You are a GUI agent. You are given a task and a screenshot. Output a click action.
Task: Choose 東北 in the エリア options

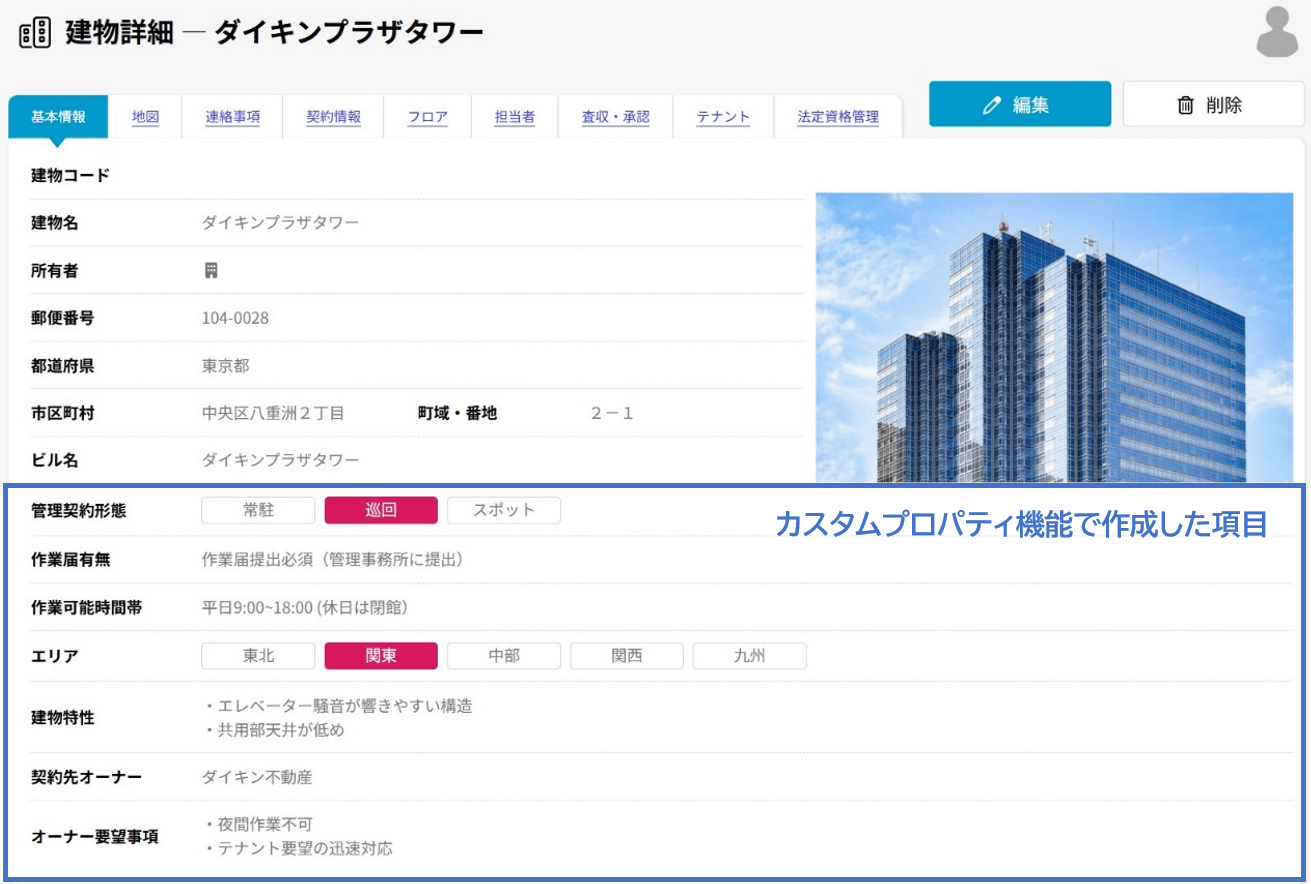coord(258,656)
